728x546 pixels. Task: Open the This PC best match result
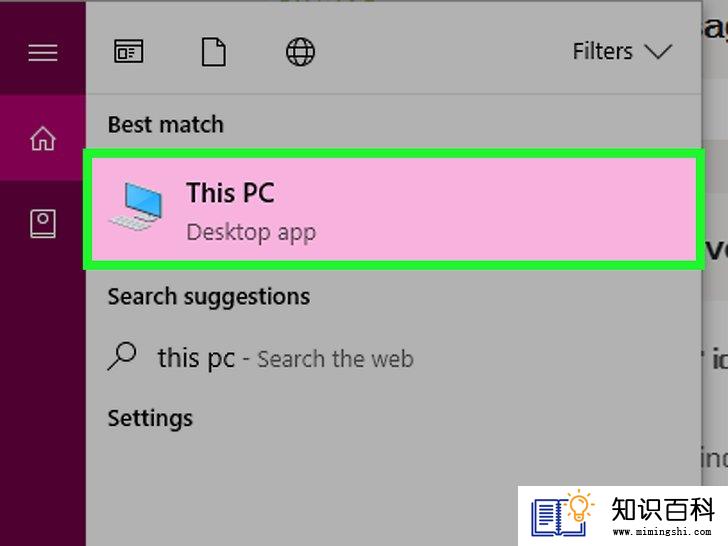point(394,209)
